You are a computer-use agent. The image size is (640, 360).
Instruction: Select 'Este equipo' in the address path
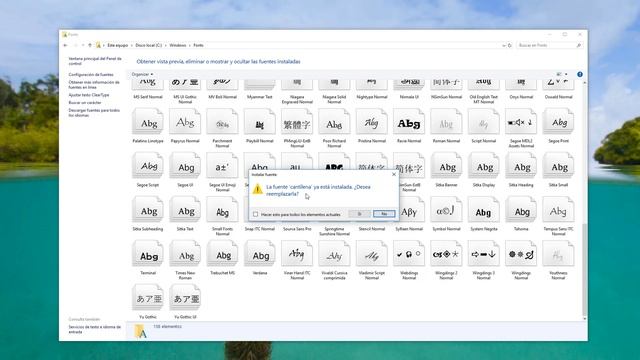click(x=118, y=45)
